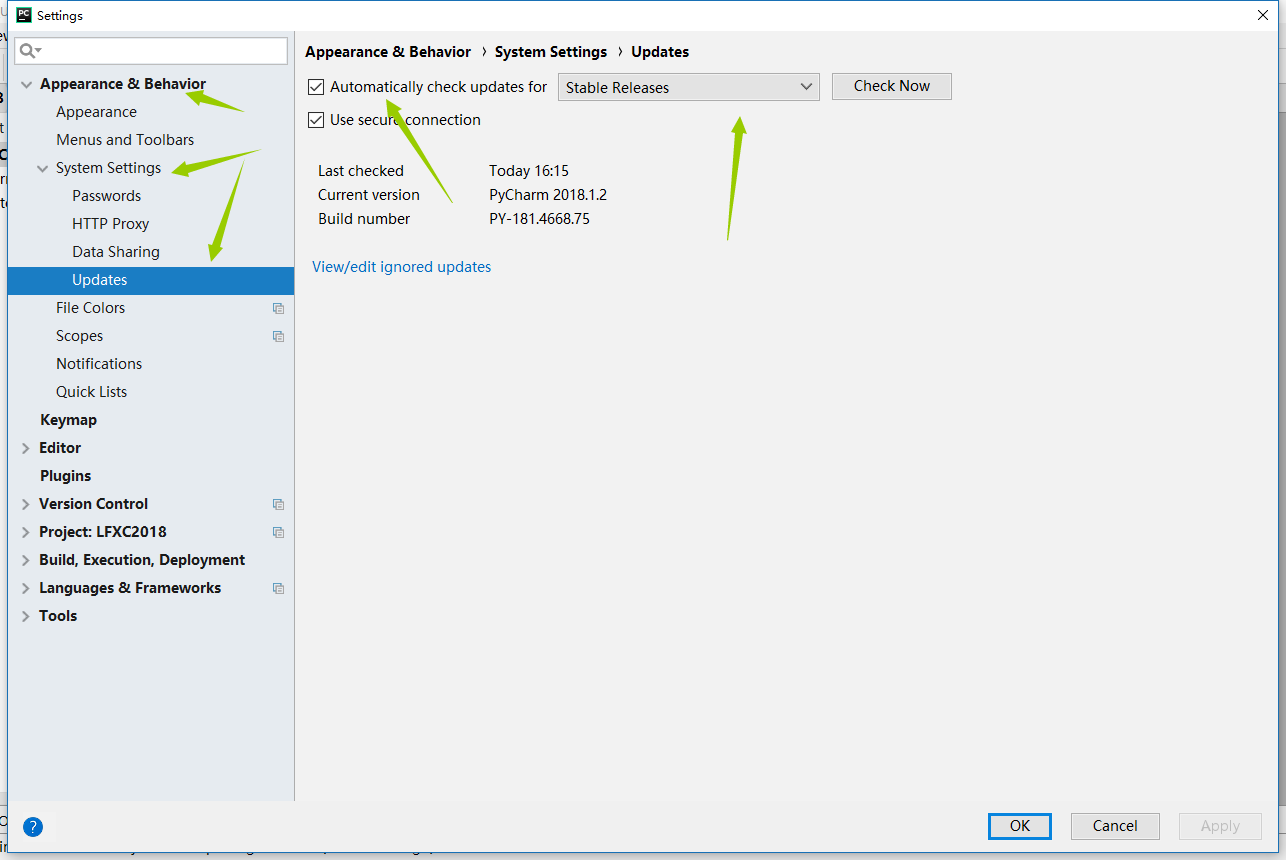The height and width of the screenshot is (860, 1286).
Task: Click the project-level icon beside File Colors
Action: coord(278,308)
